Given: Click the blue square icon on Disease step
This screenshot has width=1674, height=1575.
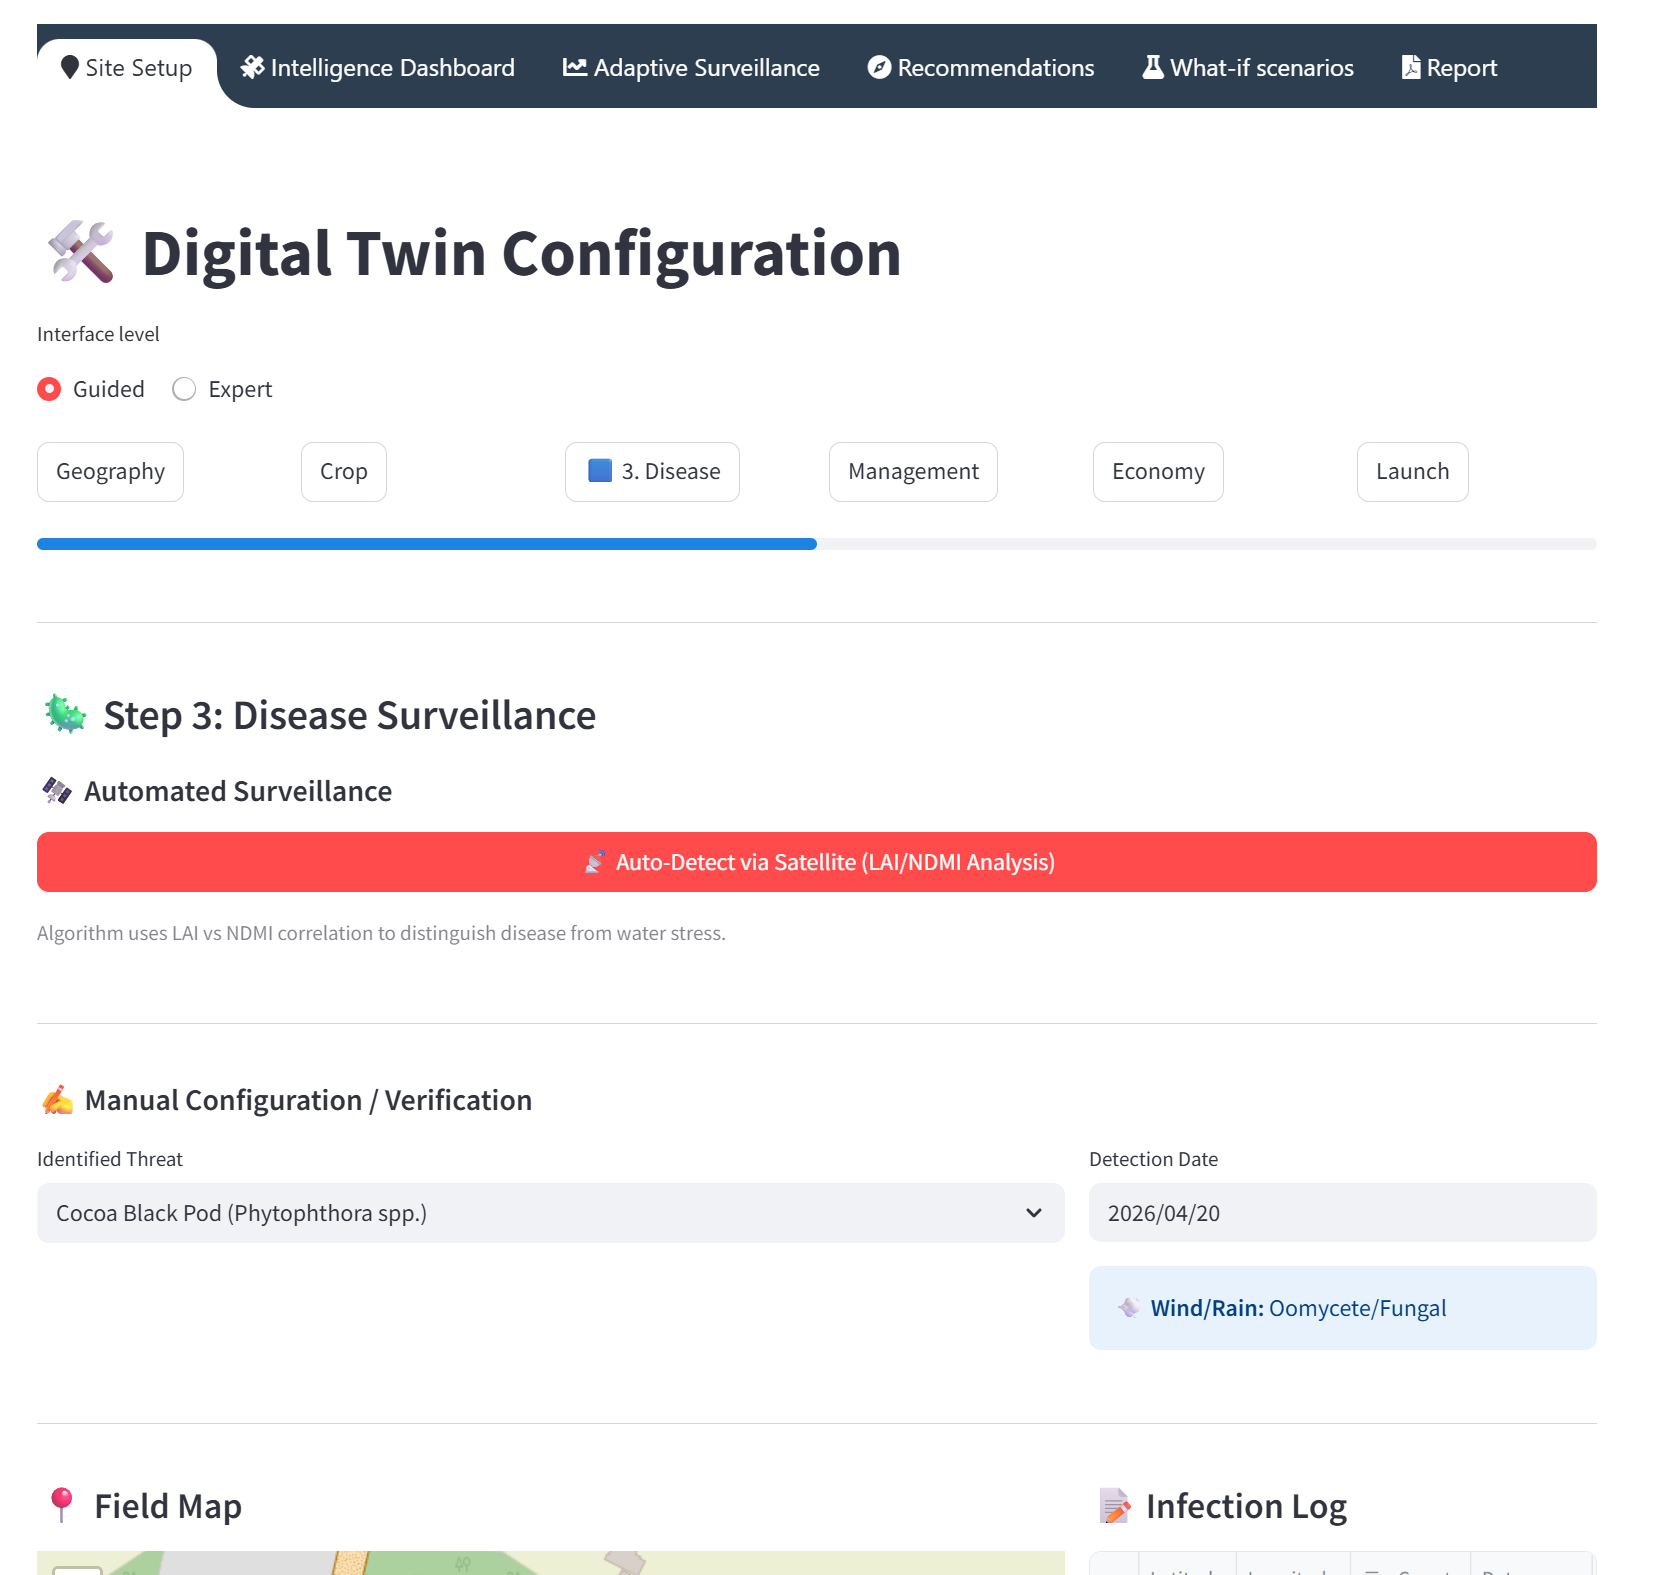Looking at the screenshot, I should [x=600, y=471].
